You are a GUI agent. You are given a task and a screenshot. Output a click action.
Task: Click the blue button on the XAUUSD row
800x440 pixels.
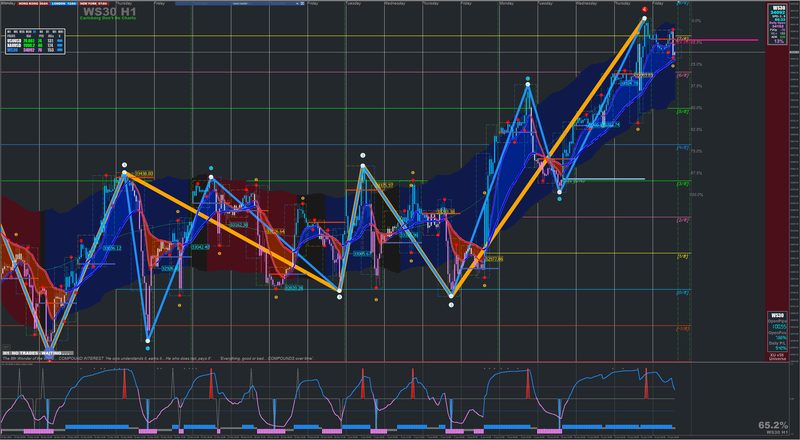(60, 45)
